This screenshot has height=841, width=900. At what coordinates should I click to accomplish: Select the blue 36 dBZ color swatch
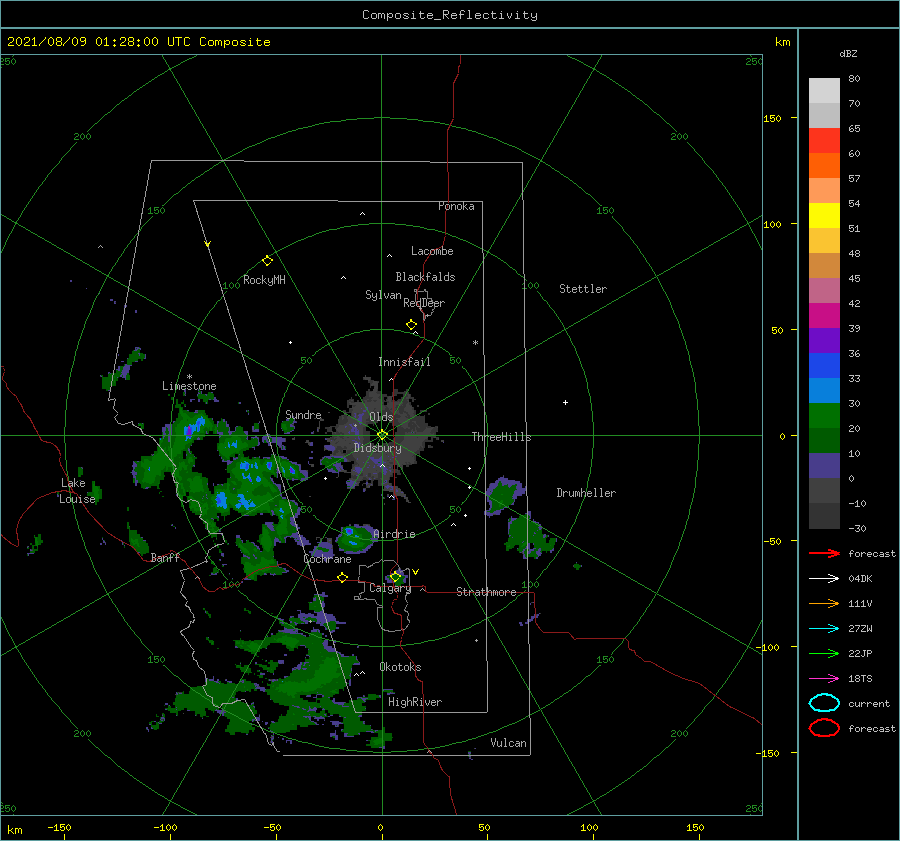(x=824, y=365)
